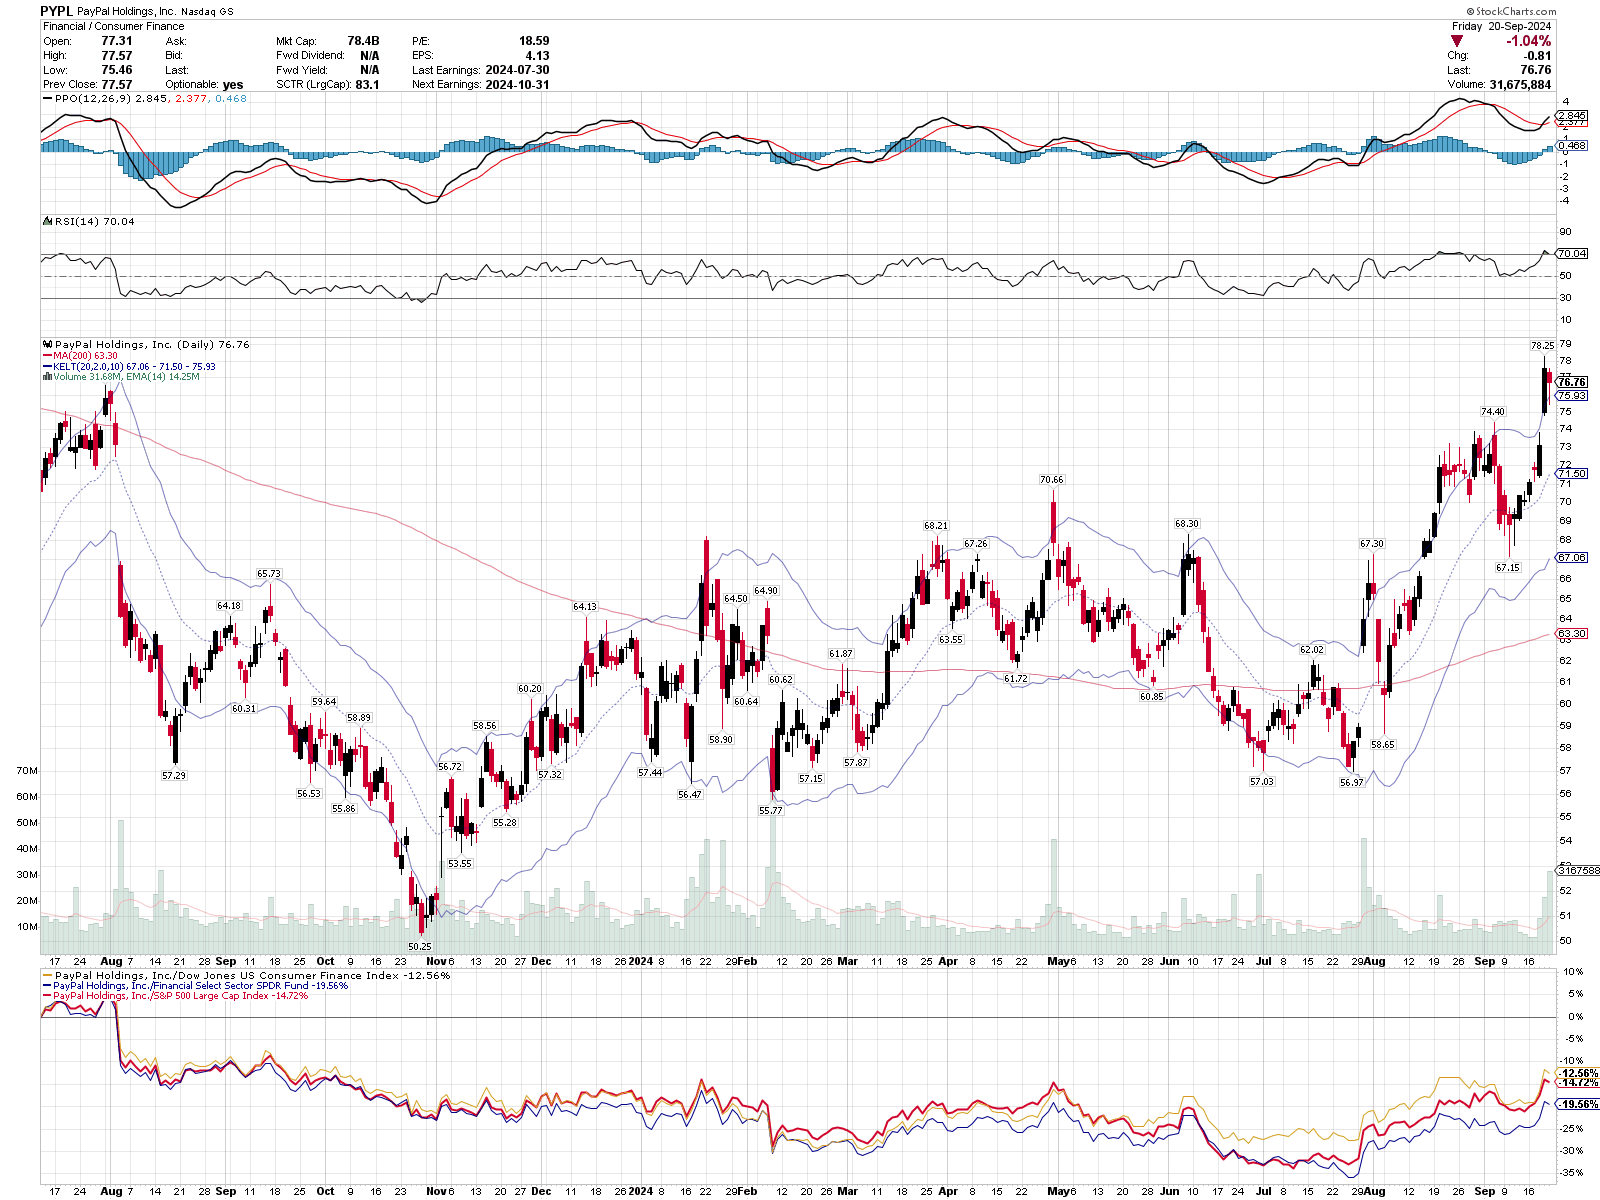Click the Mkt Cap value 78.4B

pos(363,41)
